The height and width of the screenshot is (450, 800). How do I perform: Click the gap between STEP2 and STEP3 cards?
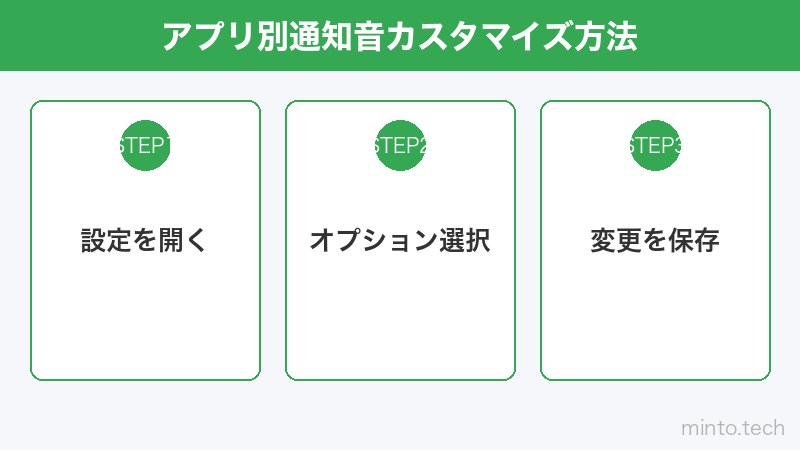click(528, 240)
